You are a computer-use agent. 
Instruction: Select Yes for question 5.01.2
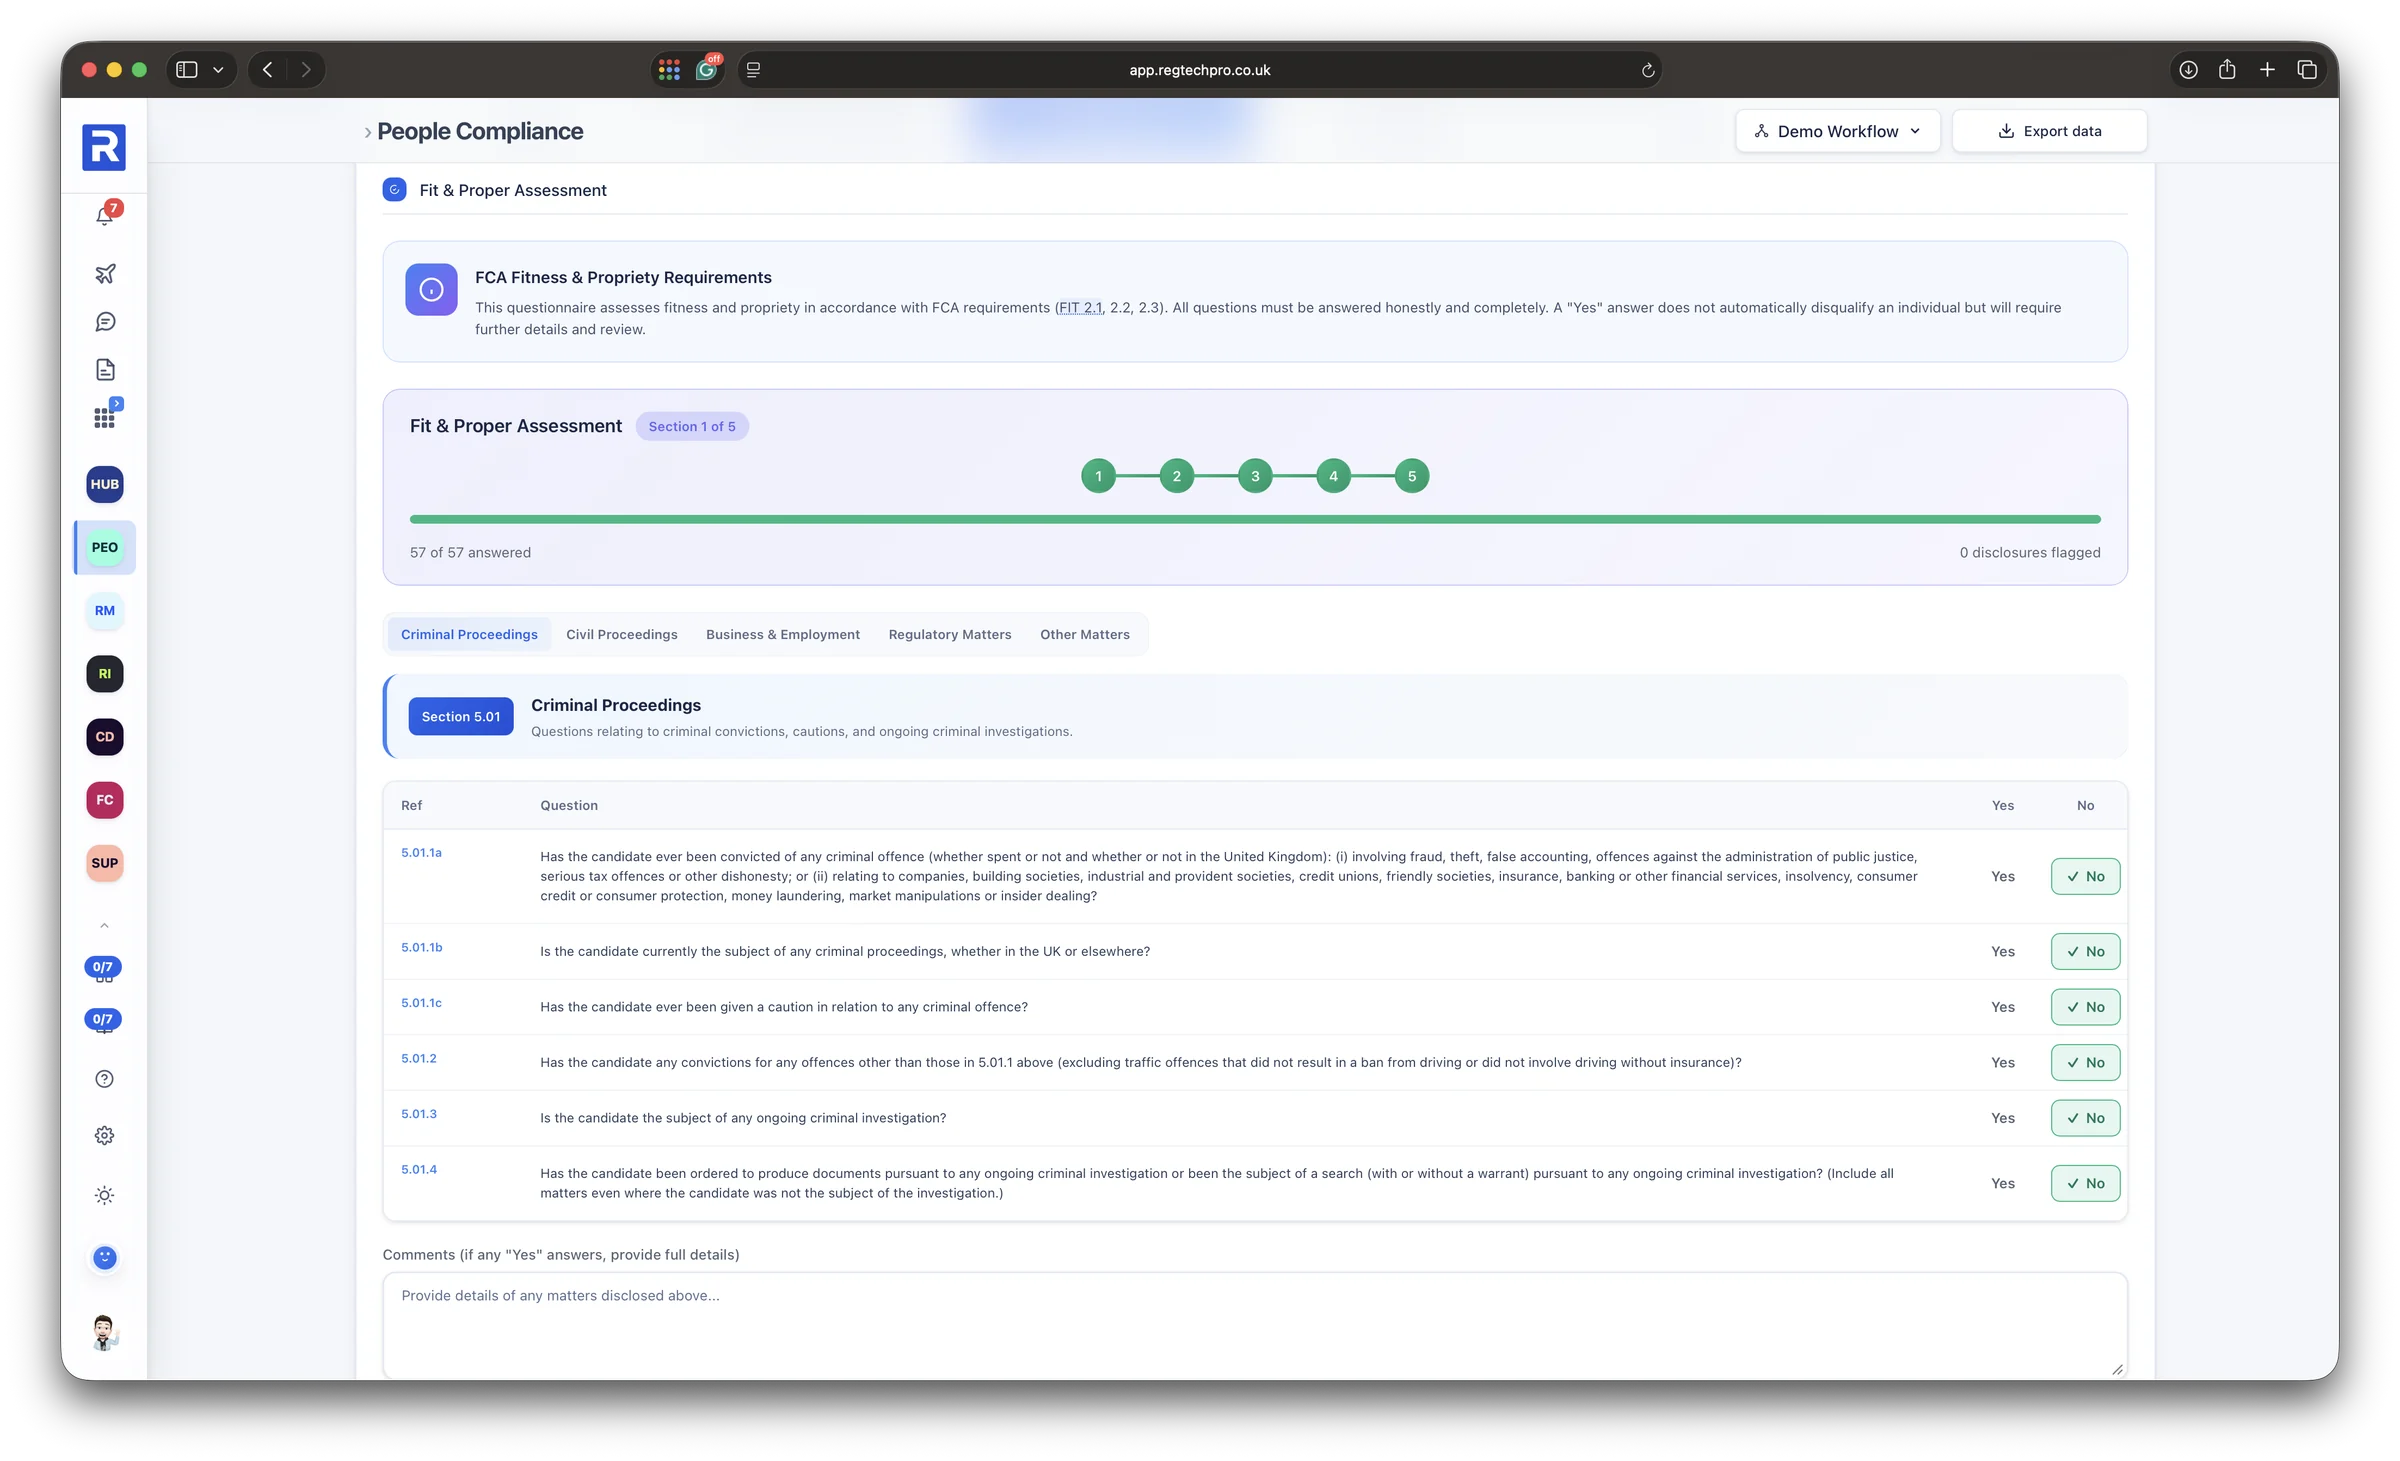pyautogui.click(x=2002, y=1062)
